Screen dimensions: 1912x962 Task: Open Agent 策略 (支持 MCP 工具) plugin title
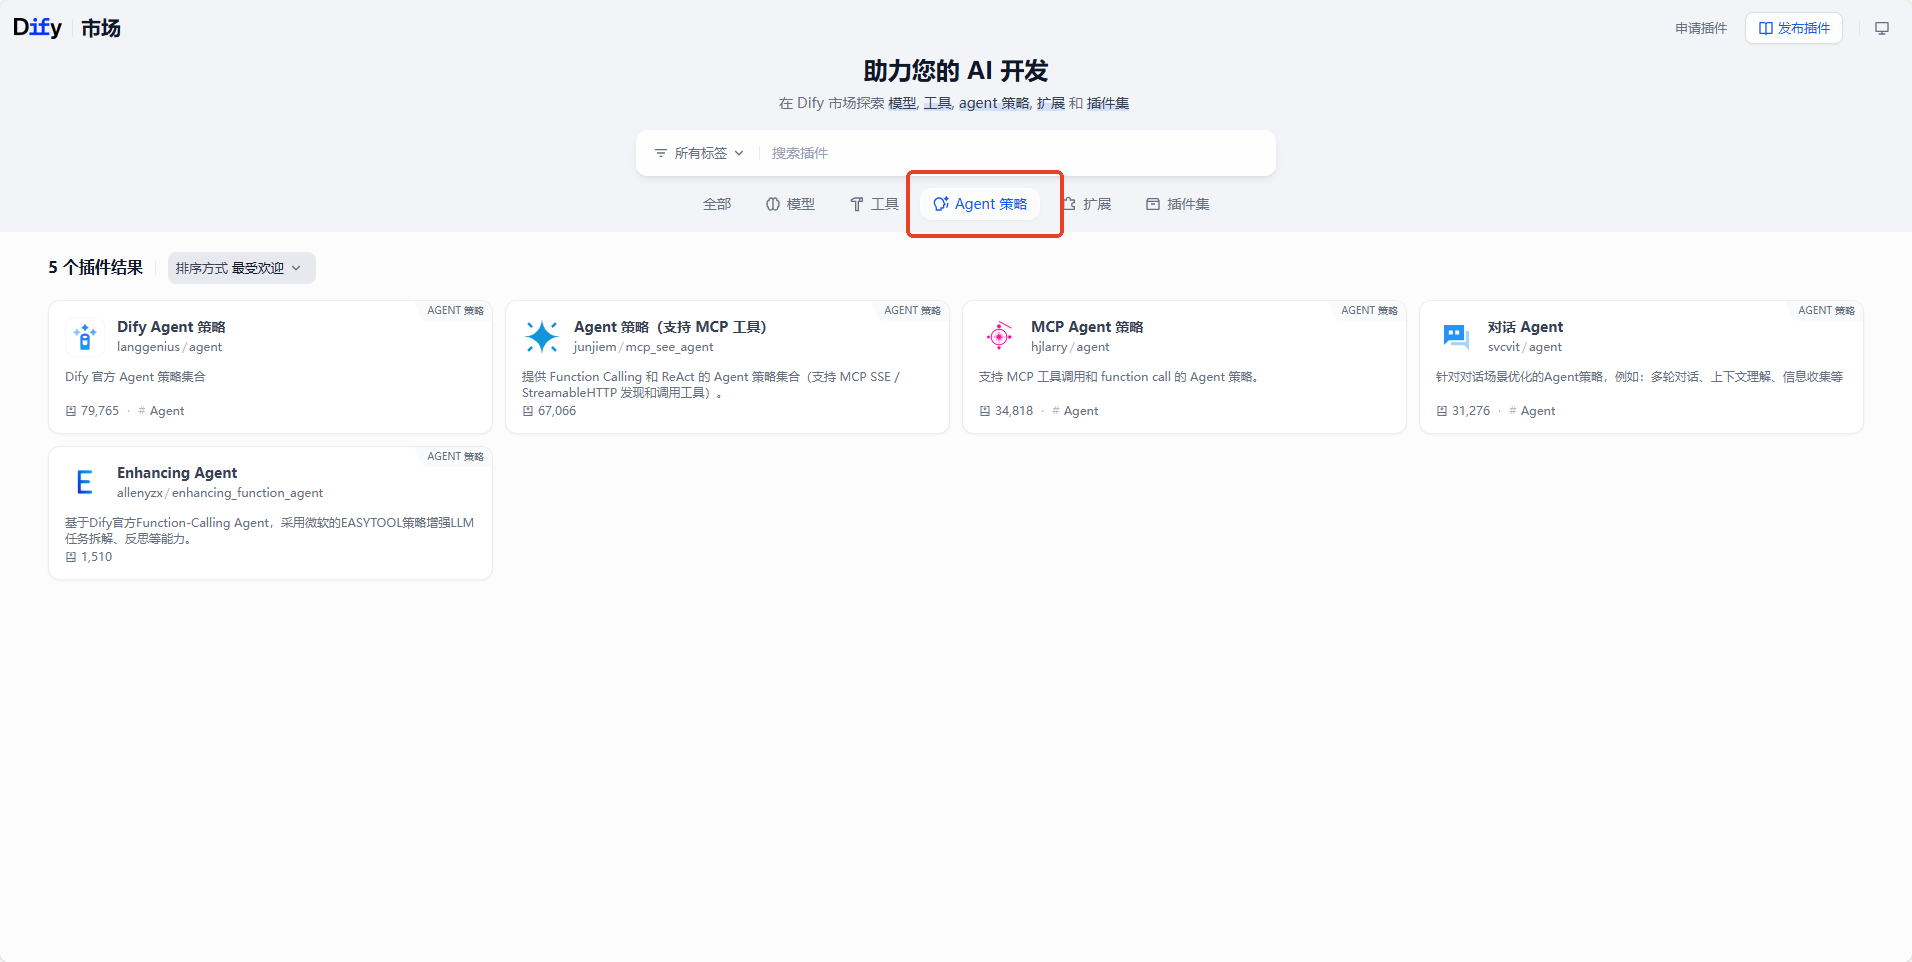point(670,327)
